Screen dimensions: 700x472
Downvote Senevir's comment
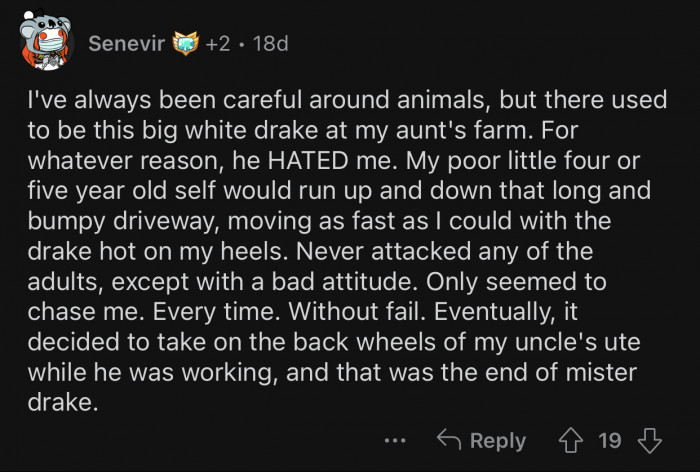(650, 441)
